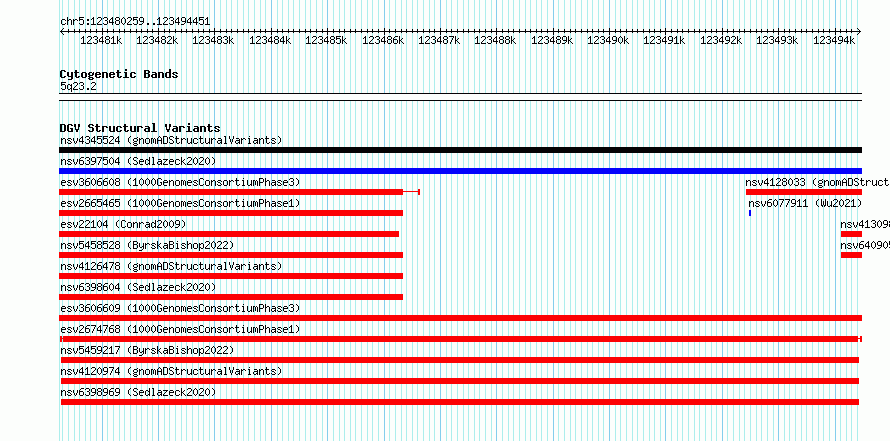
Task: Click the long red nsv4120974 bar
Action: (460, 381)
